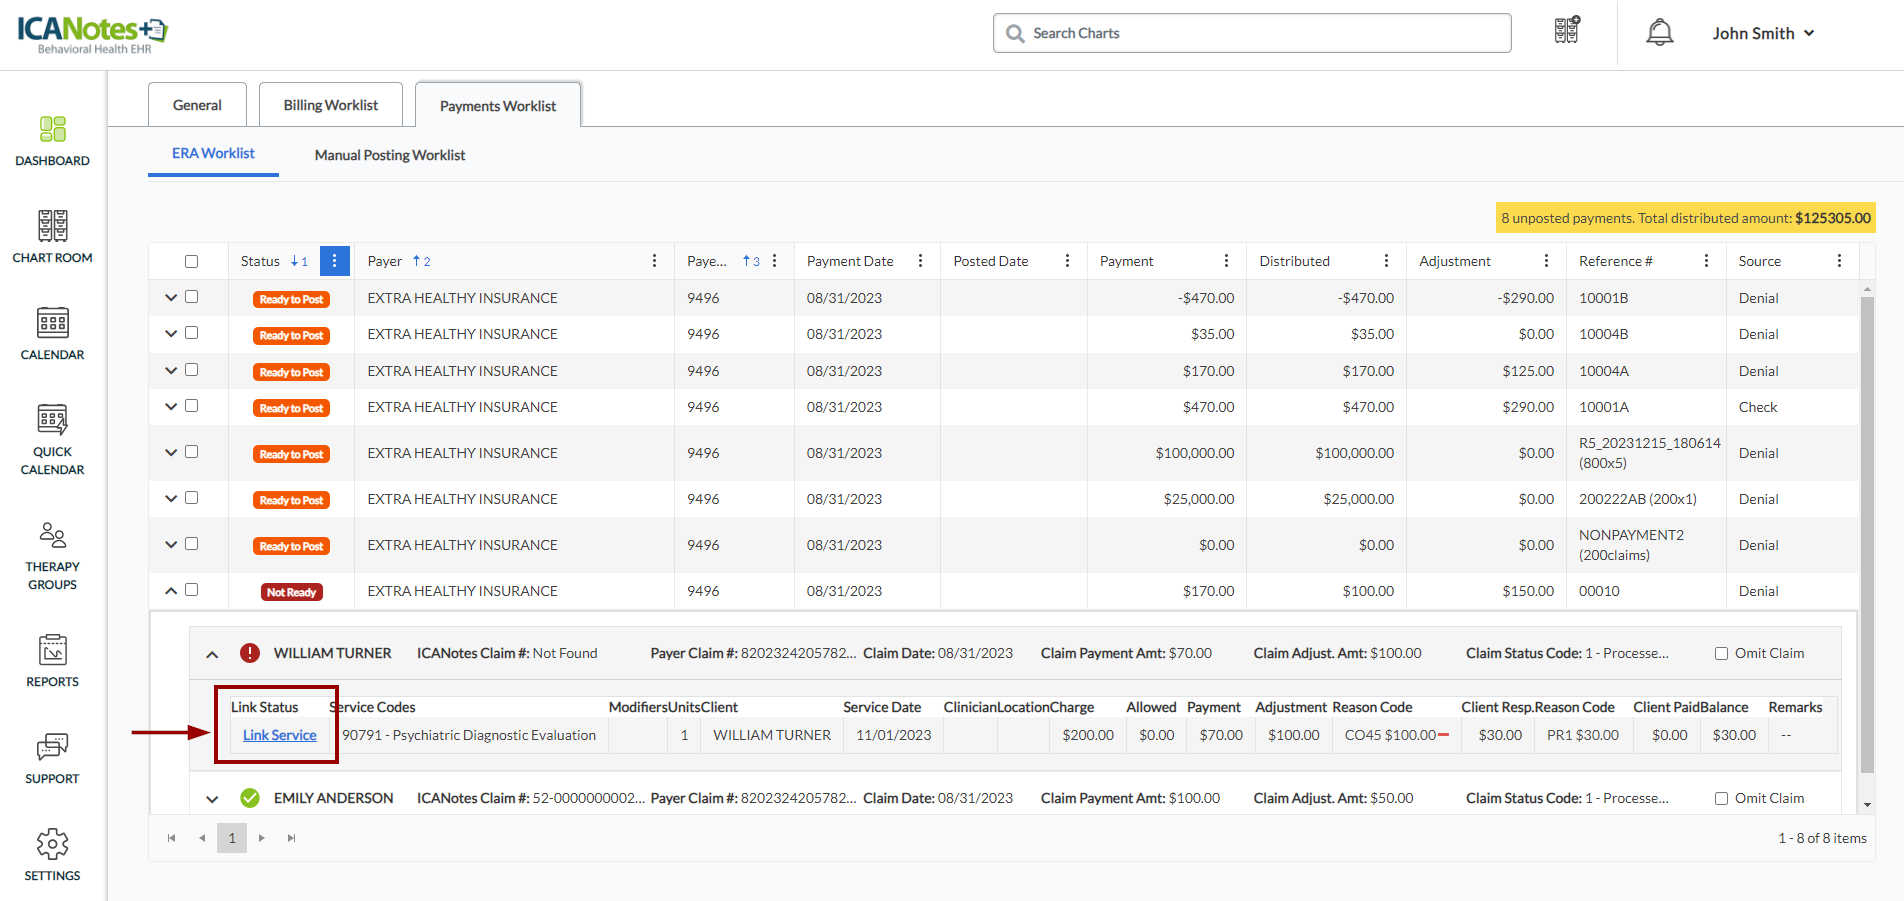This screenshot has height=901, width=1904.
Task: Sort by the Status column header
Action: pyautogui.click(x=260, y=261)
